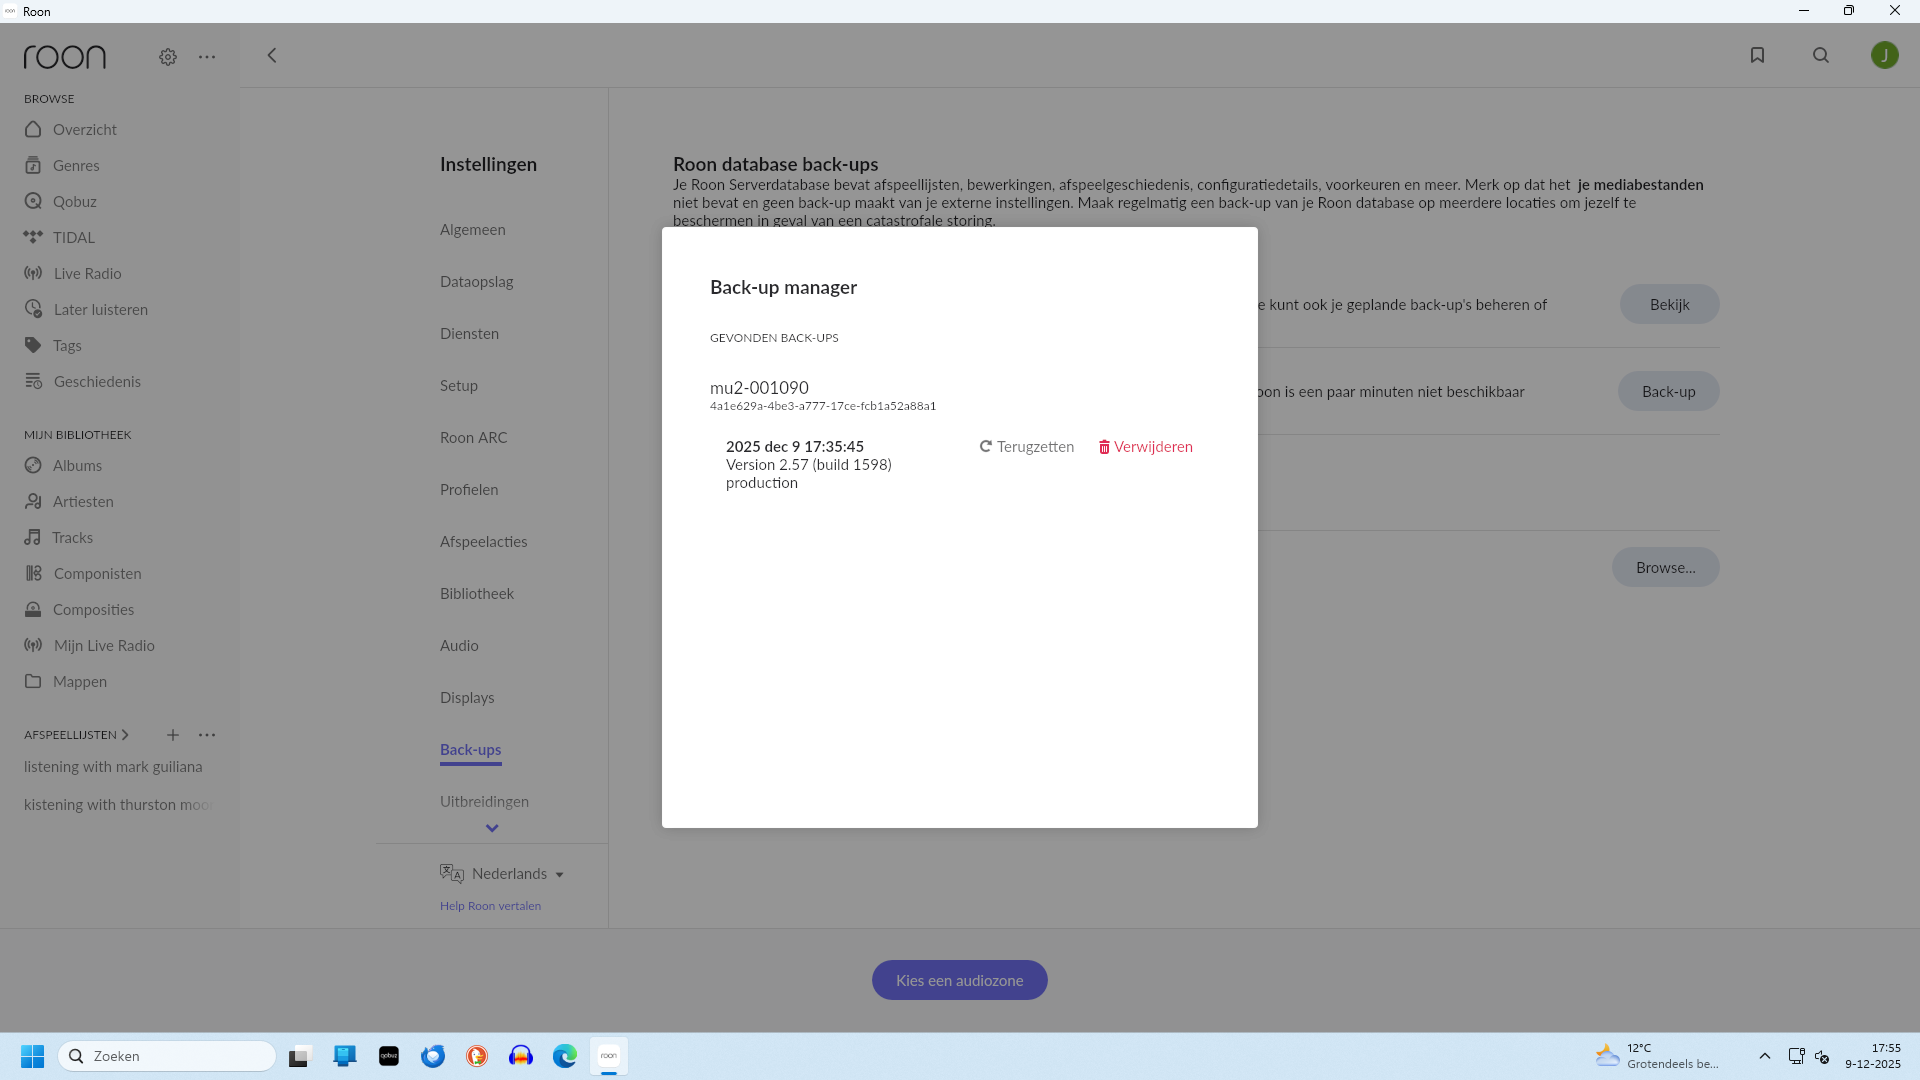Switch to the Audio settings tab
Image resolution: width=1920 pixels, height=1080 pixels.
click(459, 645)
